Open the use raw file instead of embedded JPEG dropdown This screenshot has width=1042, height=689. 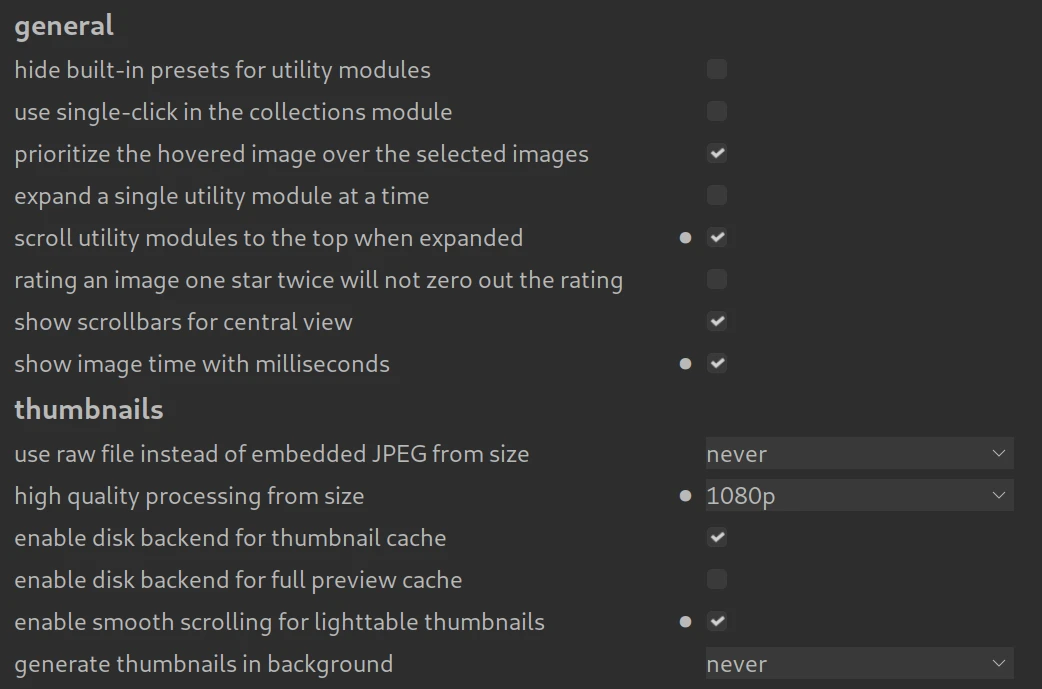(x=859, y=454)
